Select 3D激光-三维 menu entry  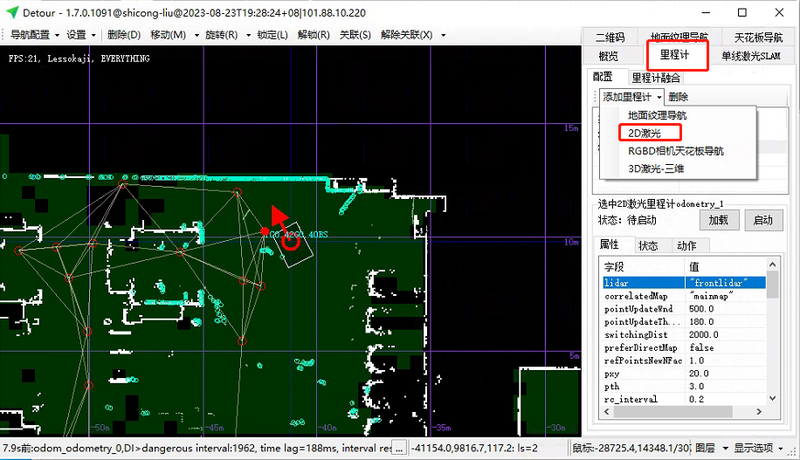click(x=656, y=168)
